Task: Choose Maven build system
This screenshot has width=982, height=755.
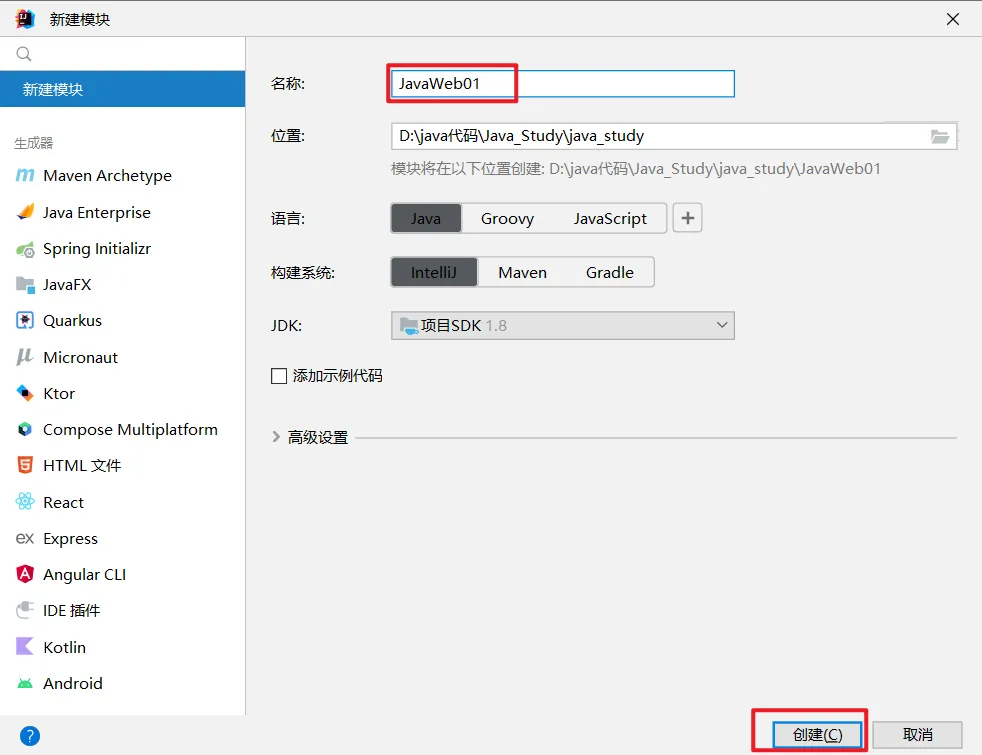Action: (522, 272)
